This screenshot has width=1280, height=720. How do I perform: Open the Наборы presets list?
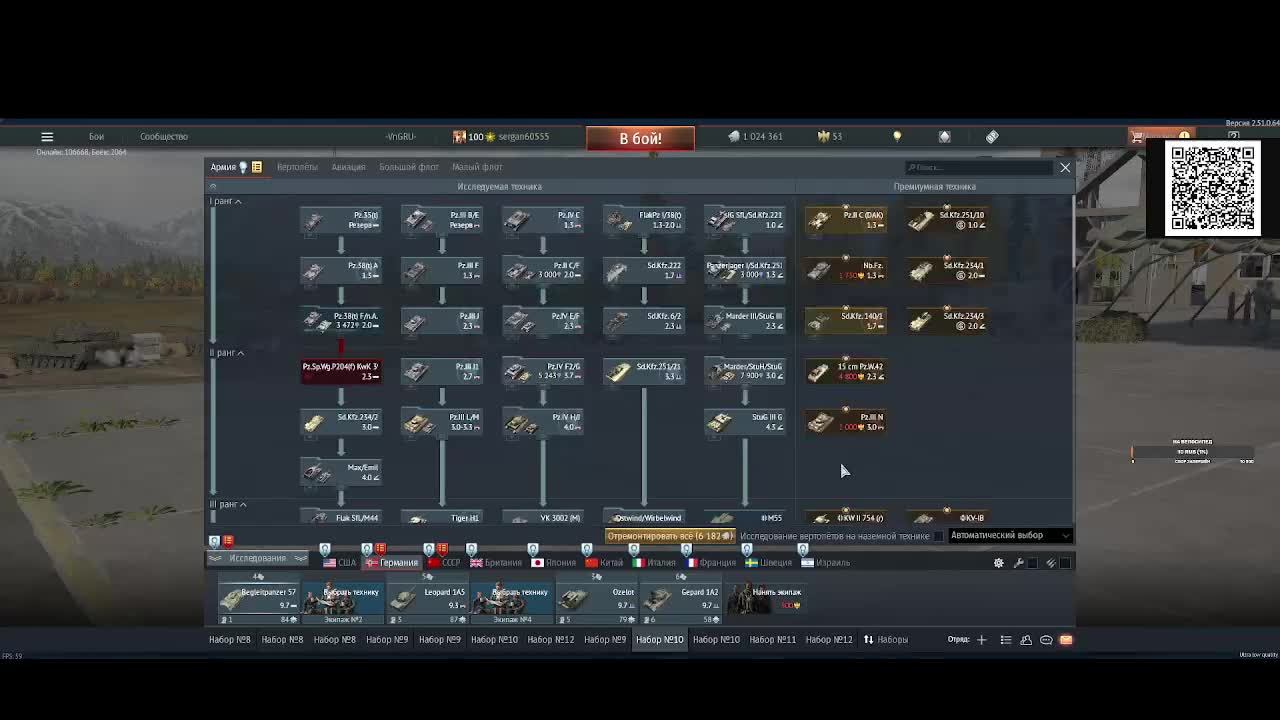click(x=886, y=640)
